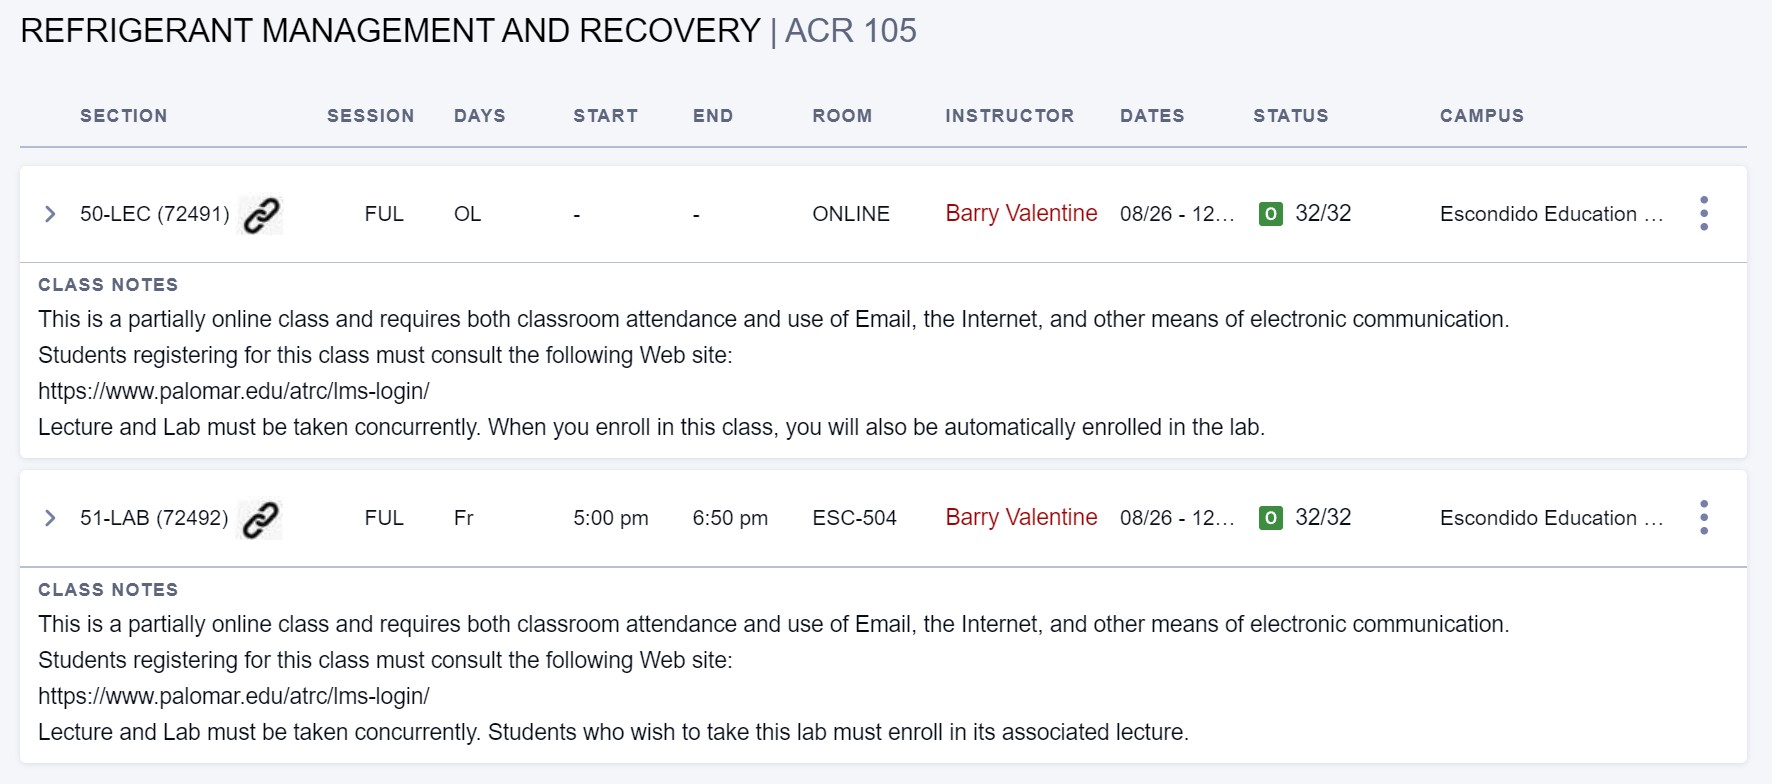Open Barry Valentine link in the lab row
The image size is (1772, 784).
(x=1021, y=518)
